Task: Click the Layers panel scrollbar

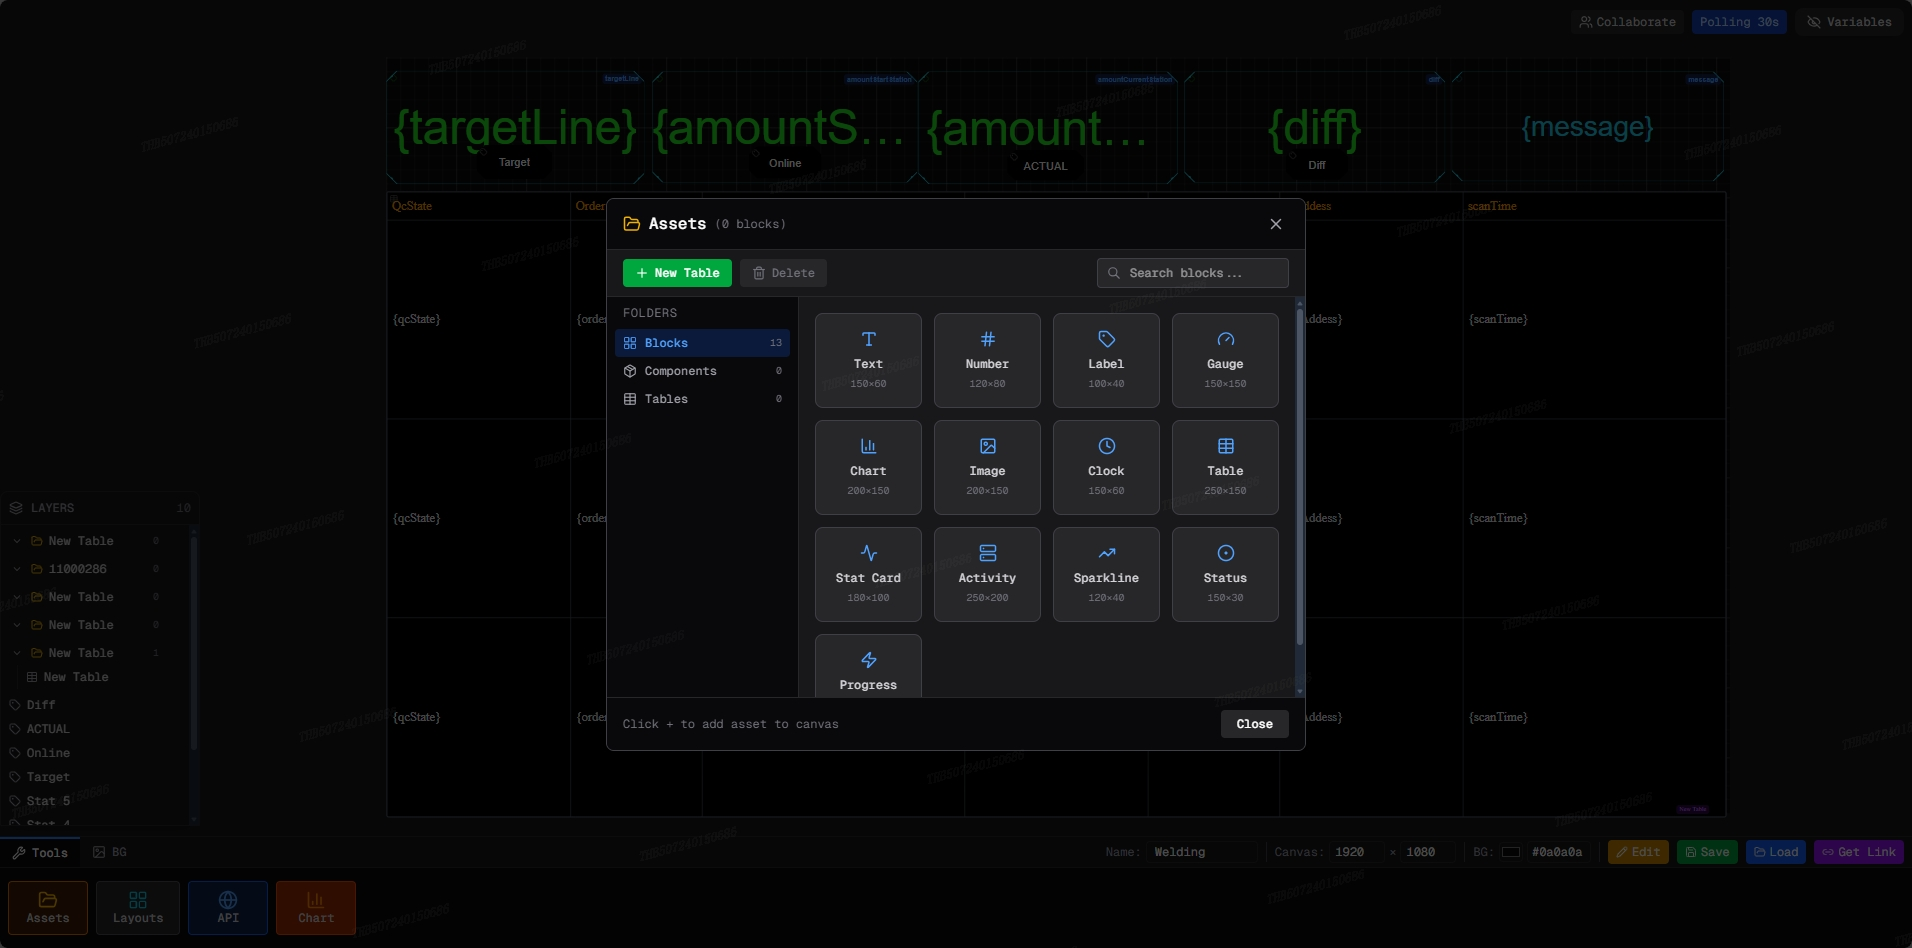Action: (x=194, y=645)
